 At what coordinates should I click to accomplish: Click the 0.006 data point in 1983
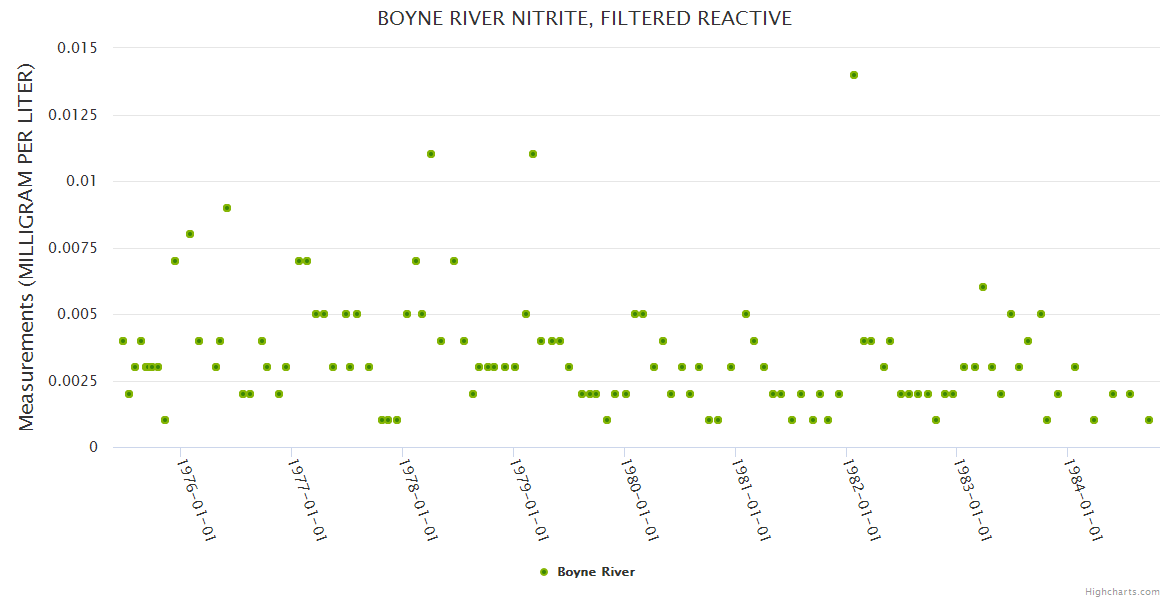(x=983, y=287)
